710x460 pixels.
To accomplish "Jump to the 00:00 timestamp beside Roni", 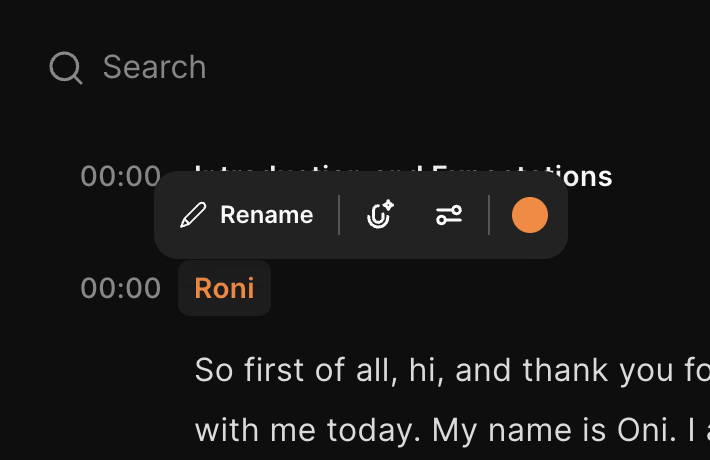I will [120, 289].
